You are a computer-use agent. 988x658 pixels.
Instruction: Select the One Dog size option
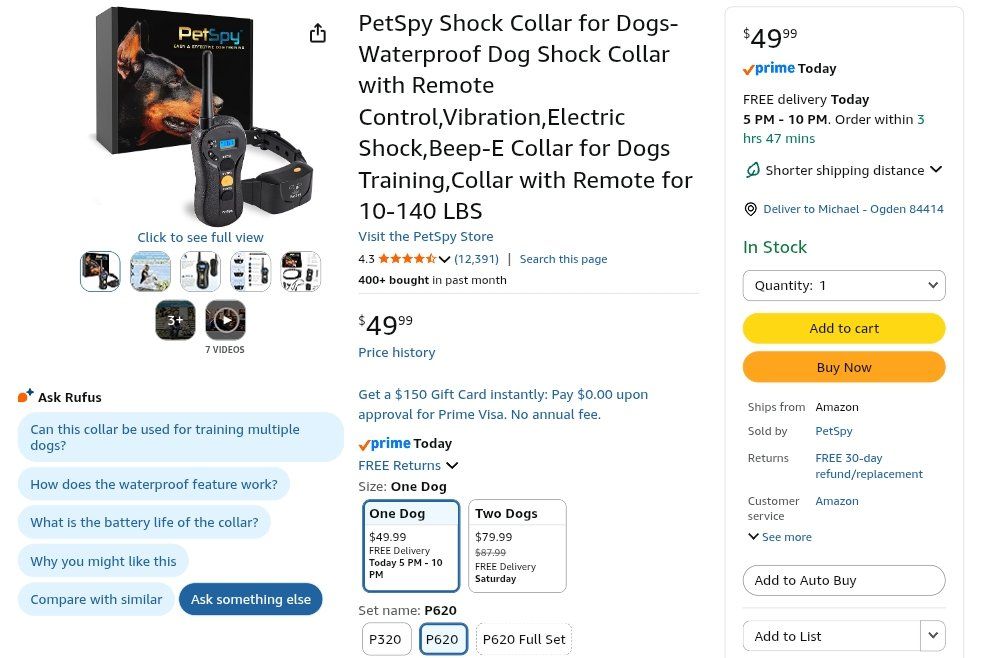(410, 545)
